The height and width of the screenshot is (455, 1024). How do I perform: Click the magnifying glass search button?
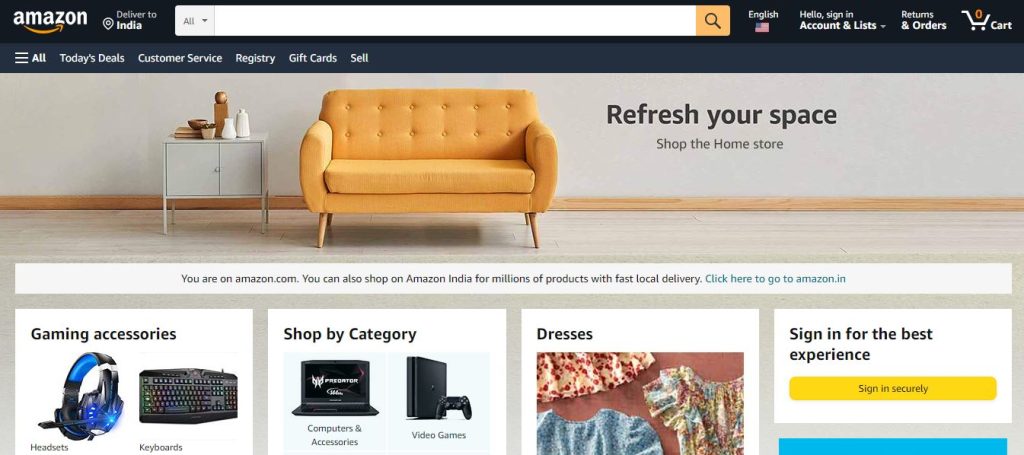(x=712, y=21)
